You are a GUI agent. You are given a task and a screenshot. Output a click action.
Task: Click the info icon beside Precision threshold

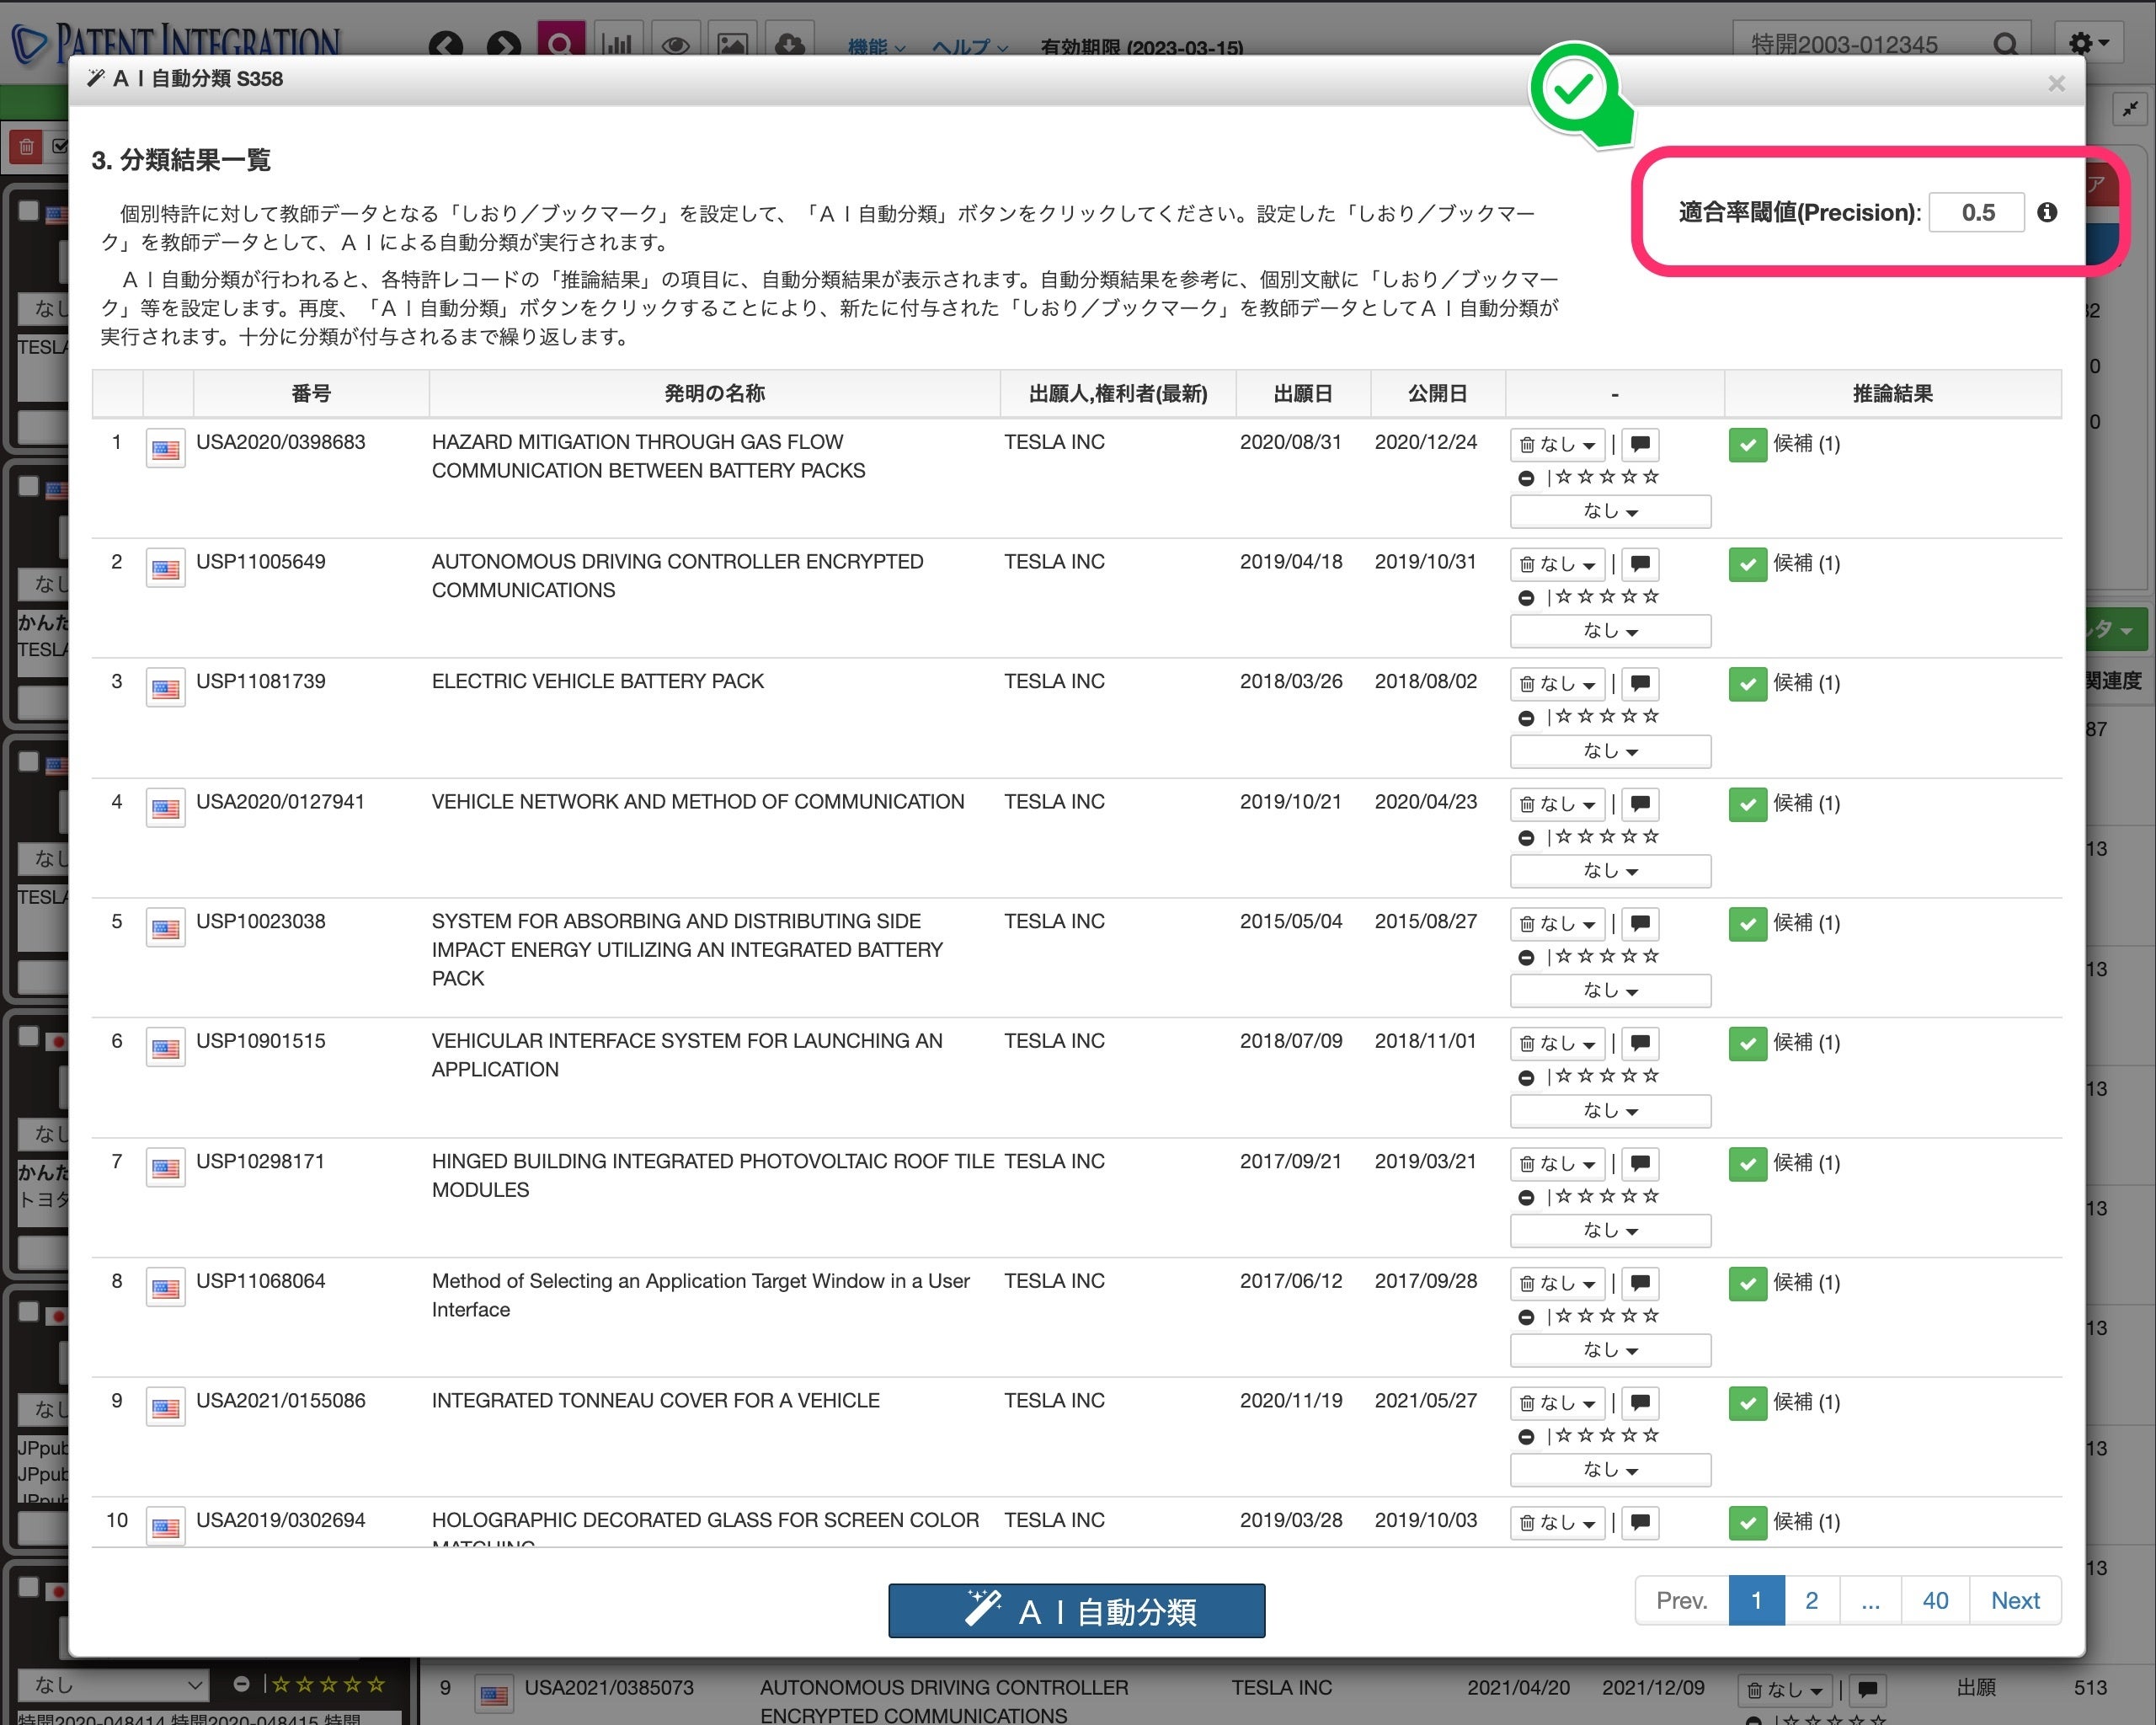pyautogui.click(x=2047, y=212)
